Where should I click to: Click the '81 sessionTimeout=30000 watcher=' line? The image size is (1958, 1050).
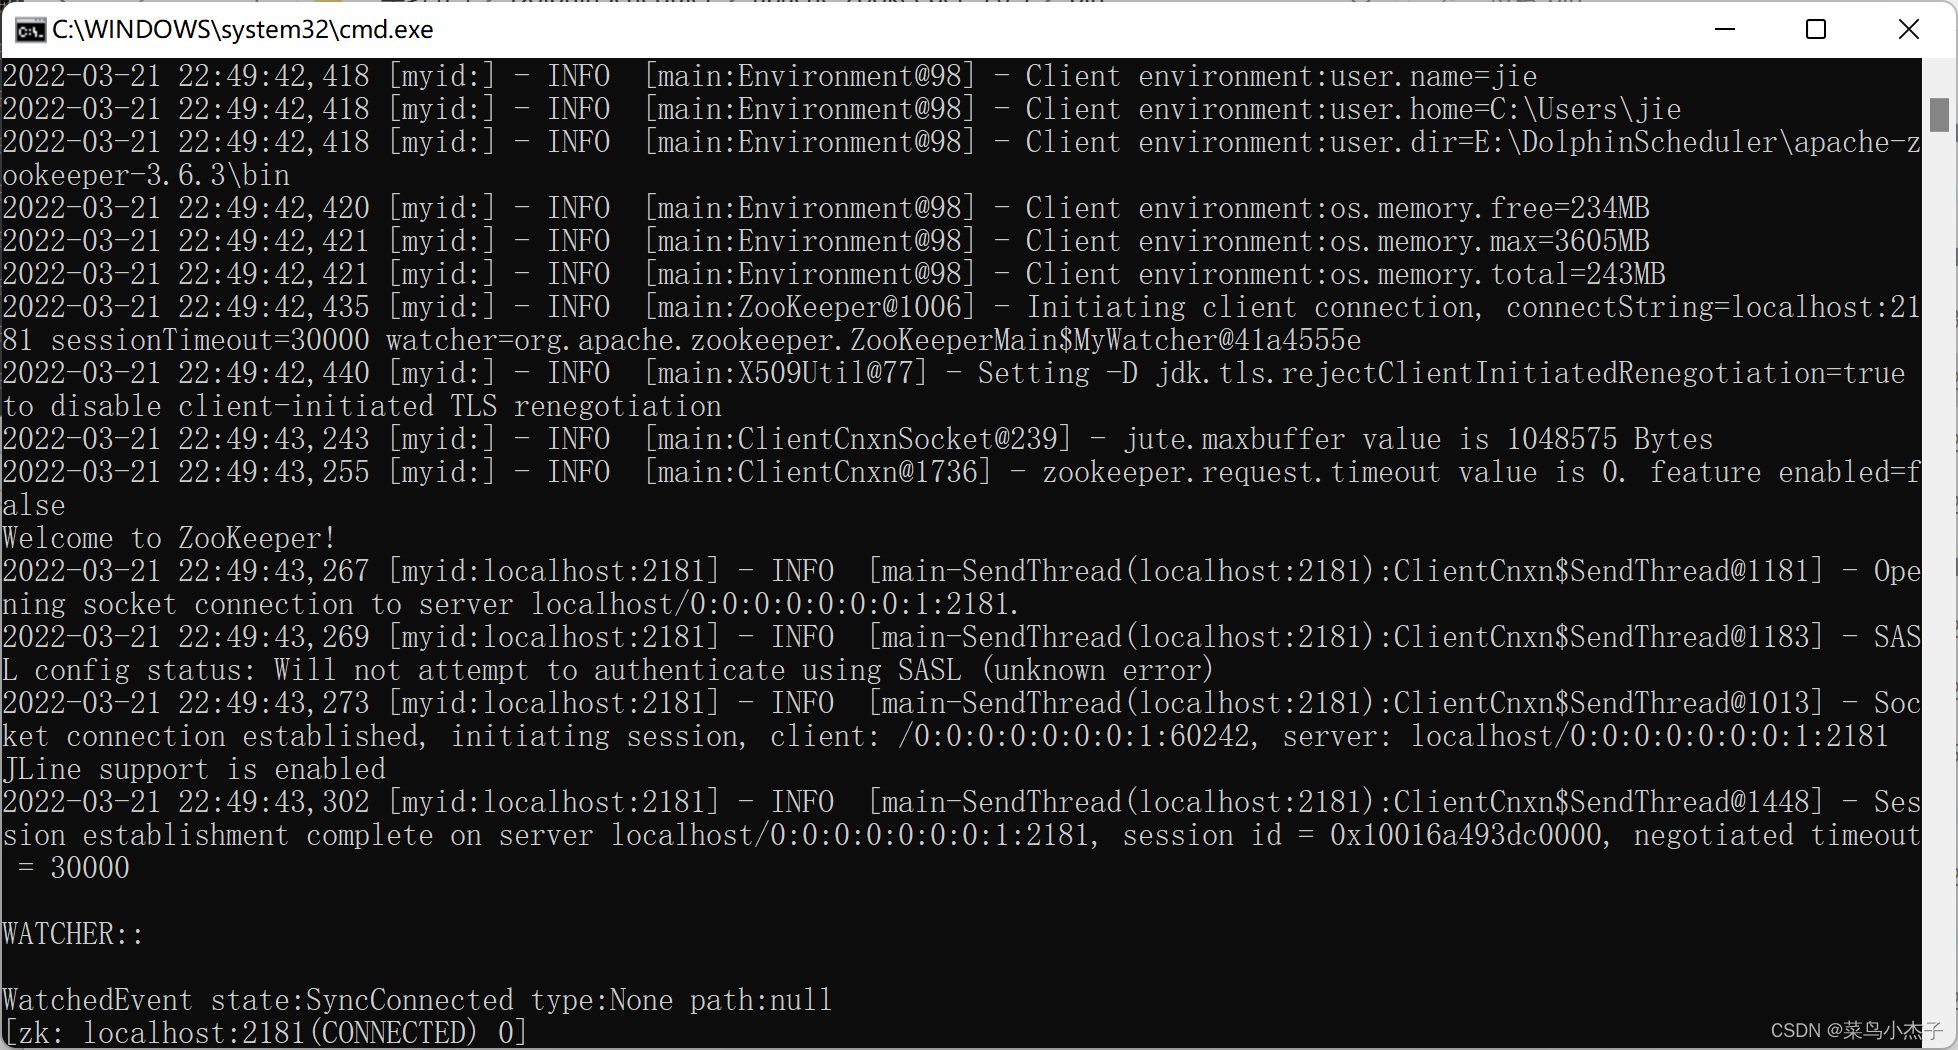(x=682, y=340)
